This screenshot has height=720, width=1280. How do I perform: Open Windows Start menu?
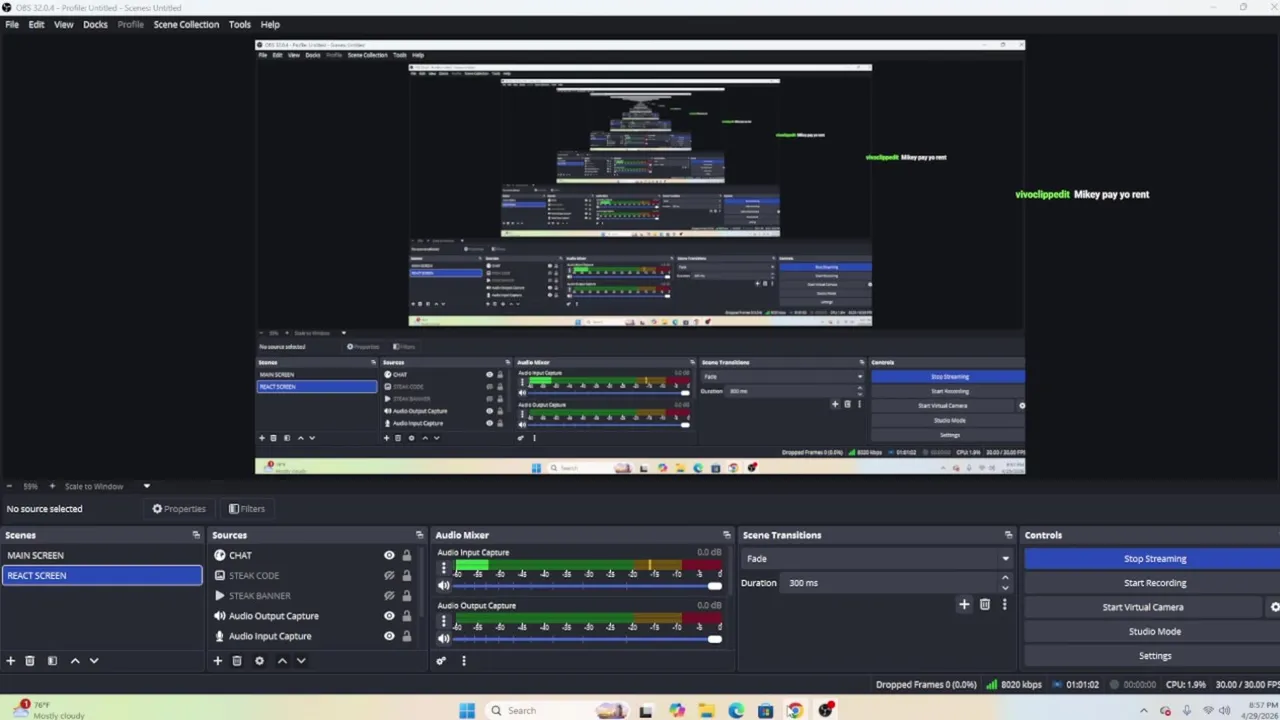point(467,710)
